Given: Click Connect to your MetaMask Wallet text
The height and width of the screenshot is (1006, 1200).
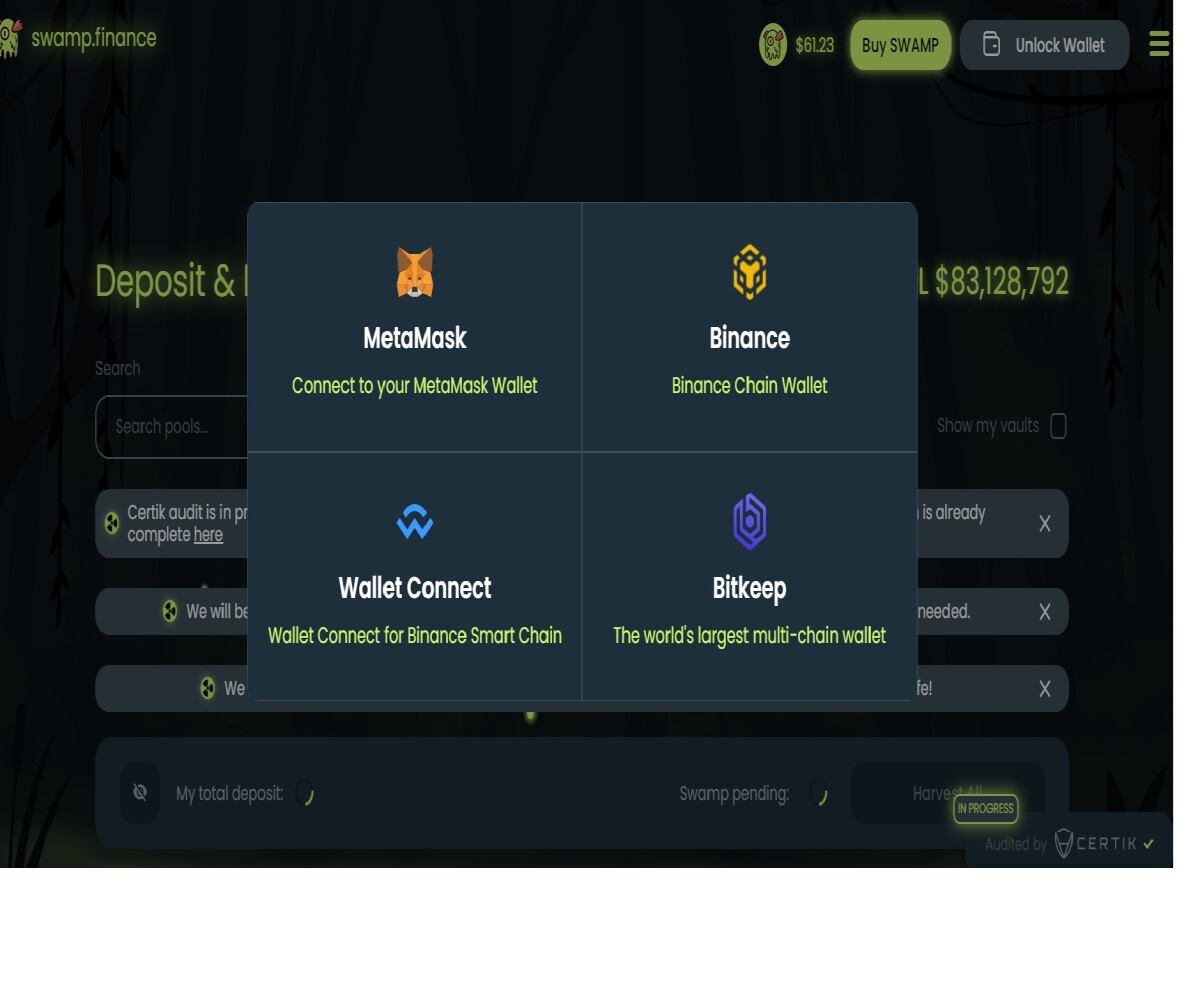Looking at the screenshot, I should click(415, 385).
